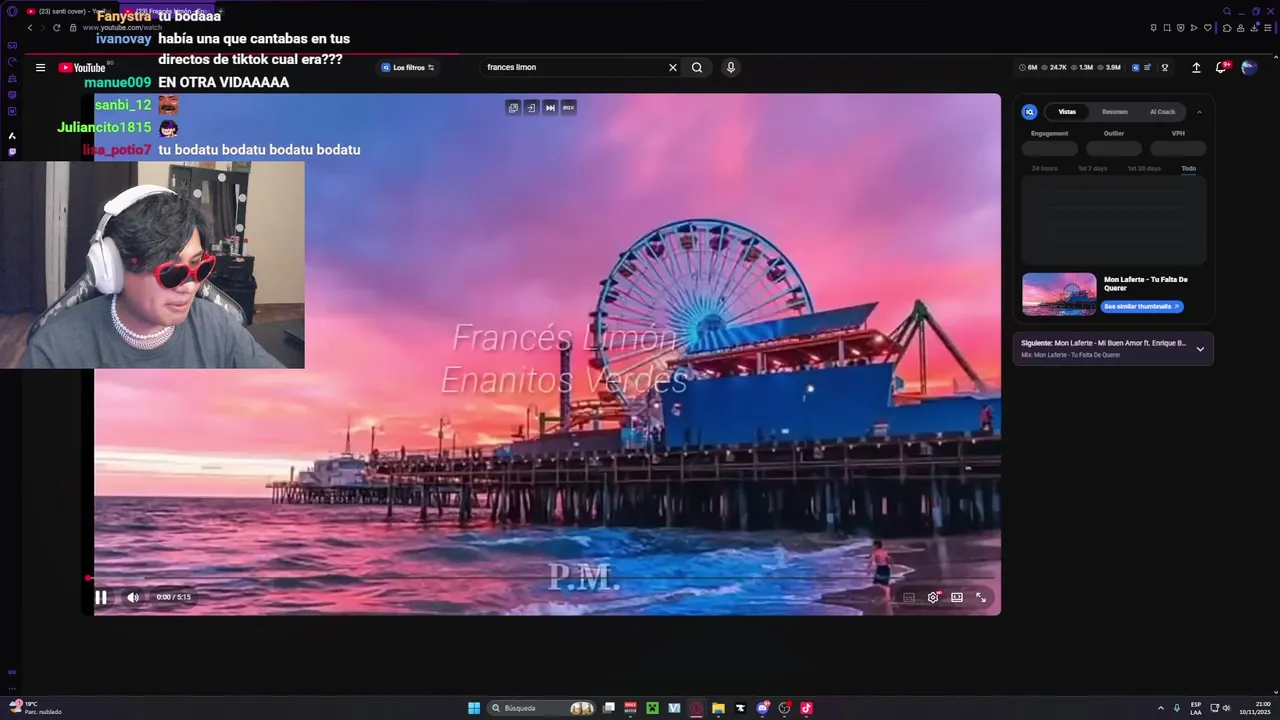This screenshot has height=720, width=1280.
Task: Select the Todo time range
Action: tap(1188, 168)
